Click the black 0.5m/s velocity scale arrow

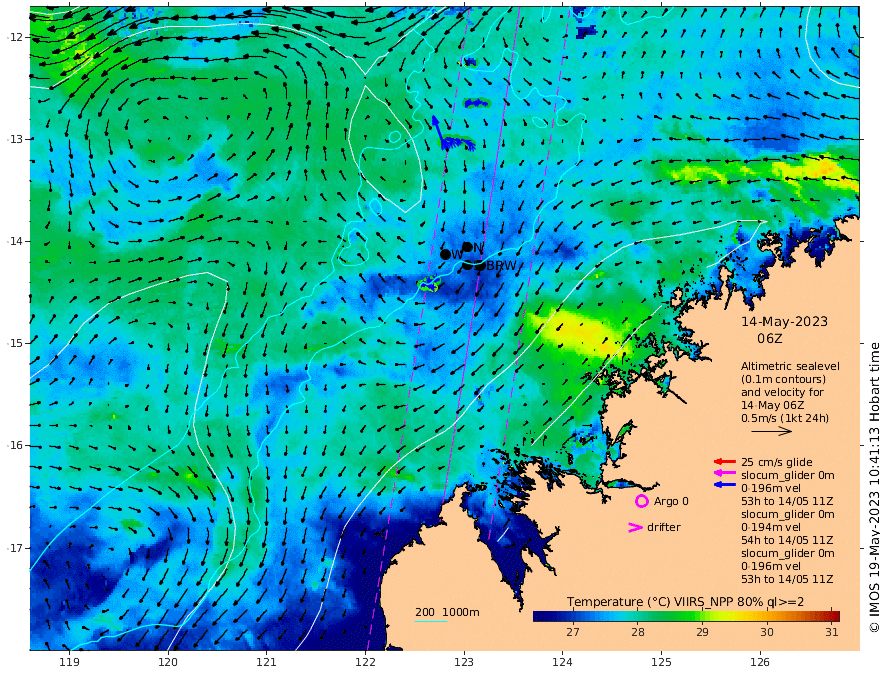(x=772, y=431)
